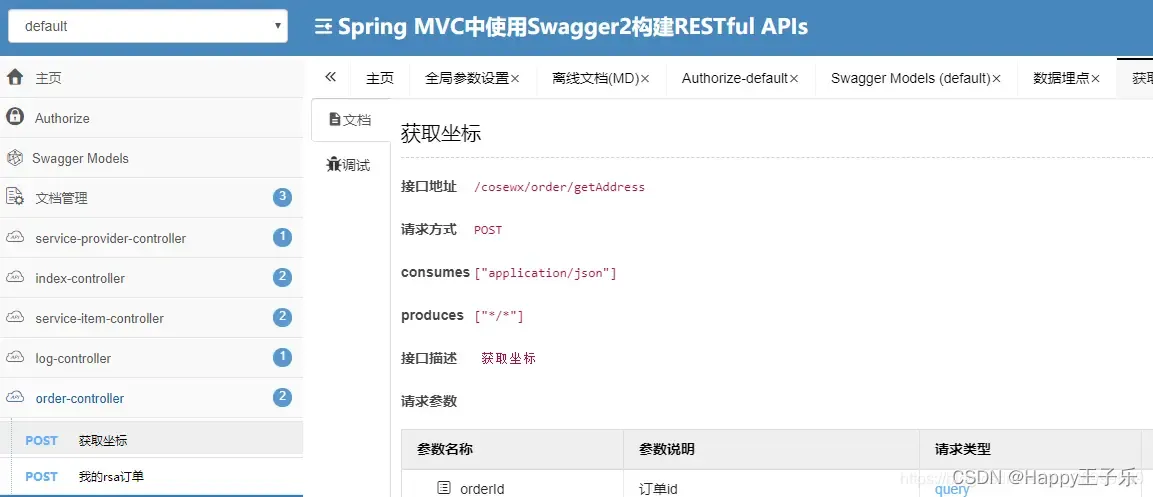Screen dimensions: 1153x497
Task: Click the document icon on the 文档 tab
Action: [x=335, y=119]
